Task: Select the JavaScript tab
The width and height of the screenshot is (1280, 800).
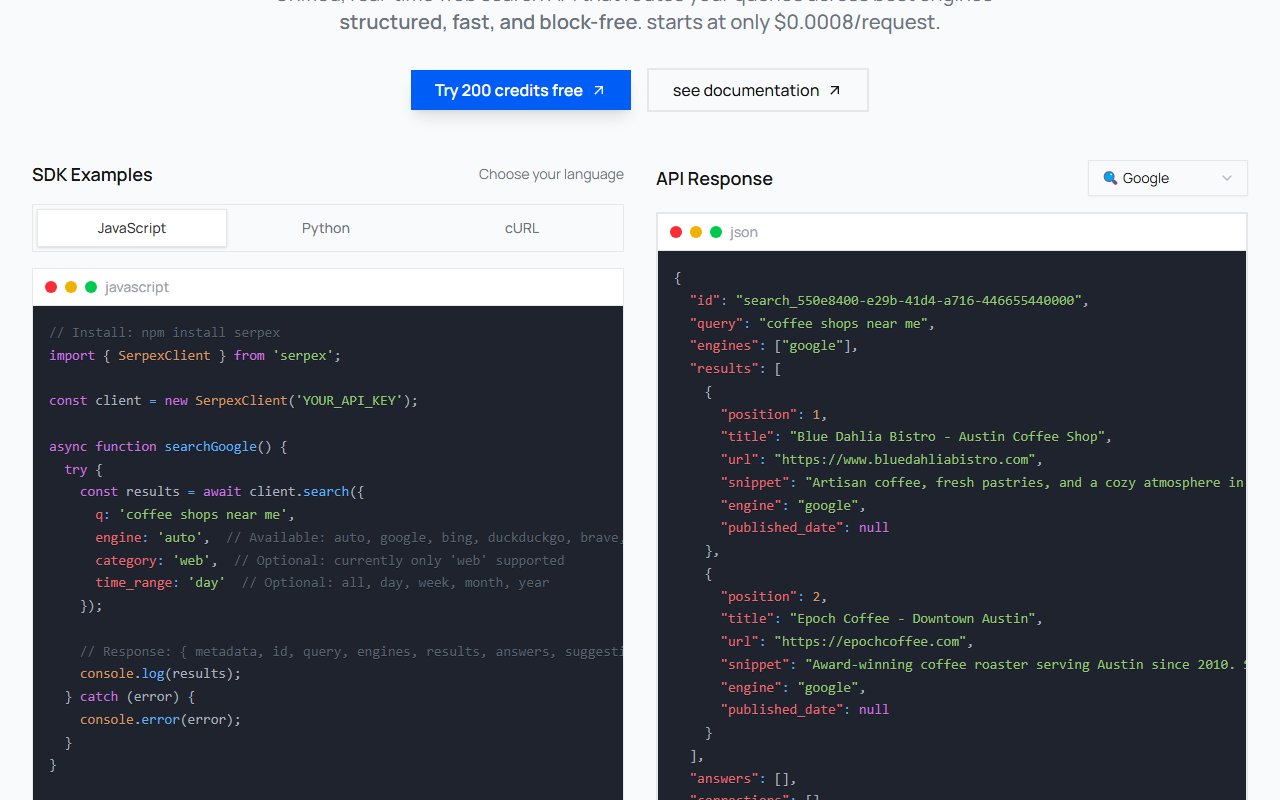Action: coord(131,228)
